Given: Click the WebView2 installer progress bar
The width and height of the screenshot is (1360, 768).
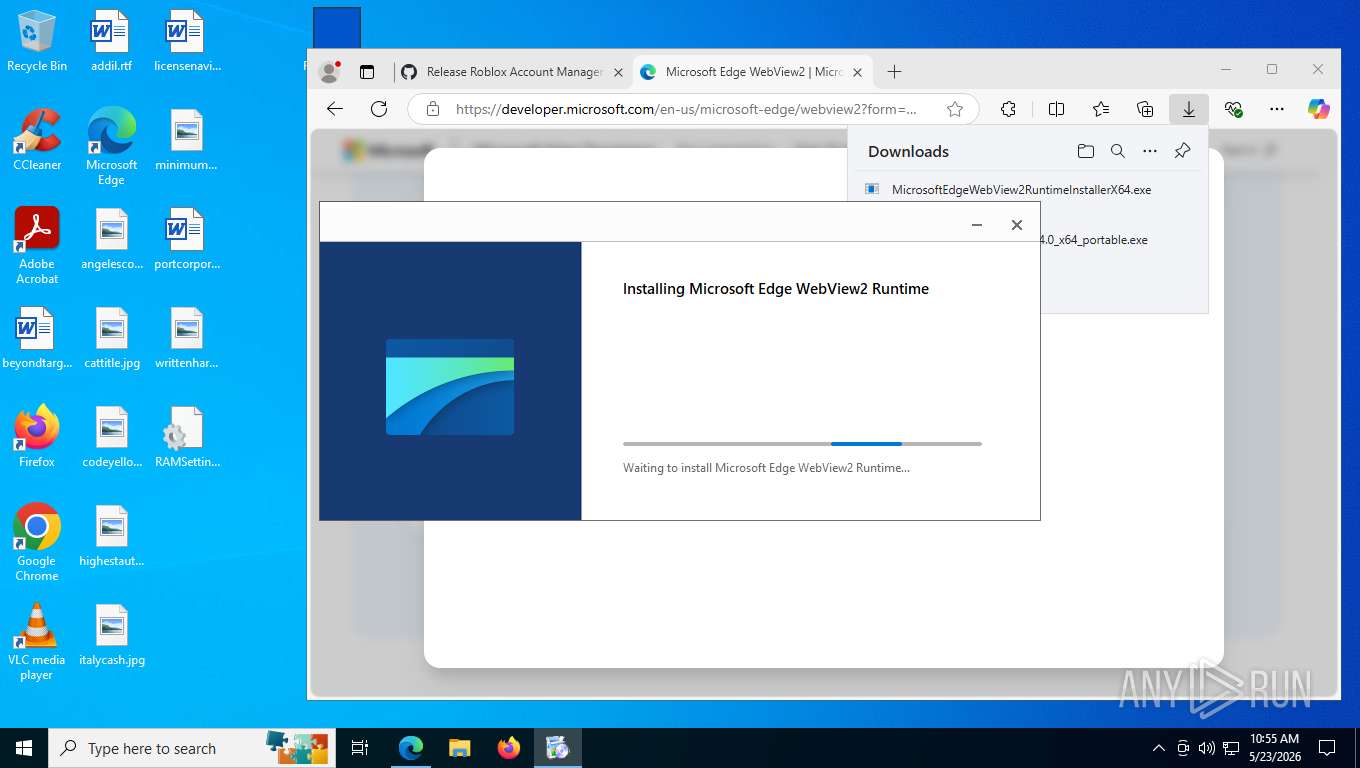Looking at the screenshot, I should click(x=802, y=443).
